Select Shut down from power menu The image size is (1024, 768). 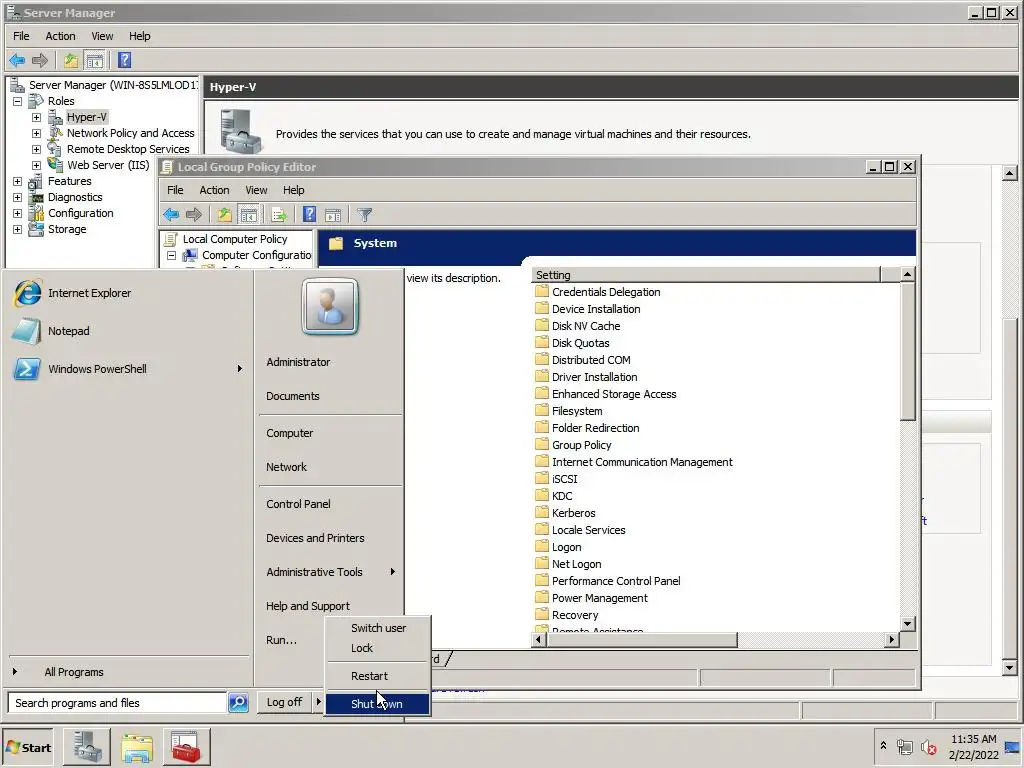pyautogui.click(x=377, y=703)
